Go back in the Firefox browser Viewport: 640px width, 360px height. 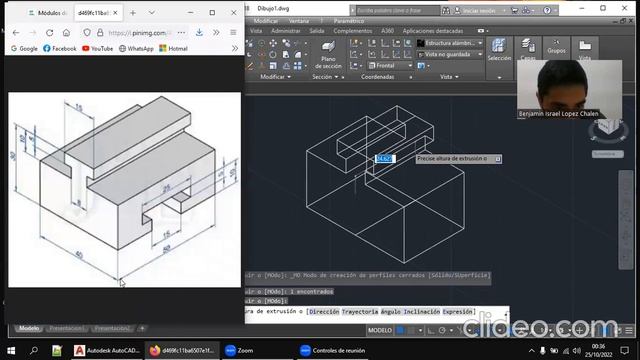(x=16, y=33)
